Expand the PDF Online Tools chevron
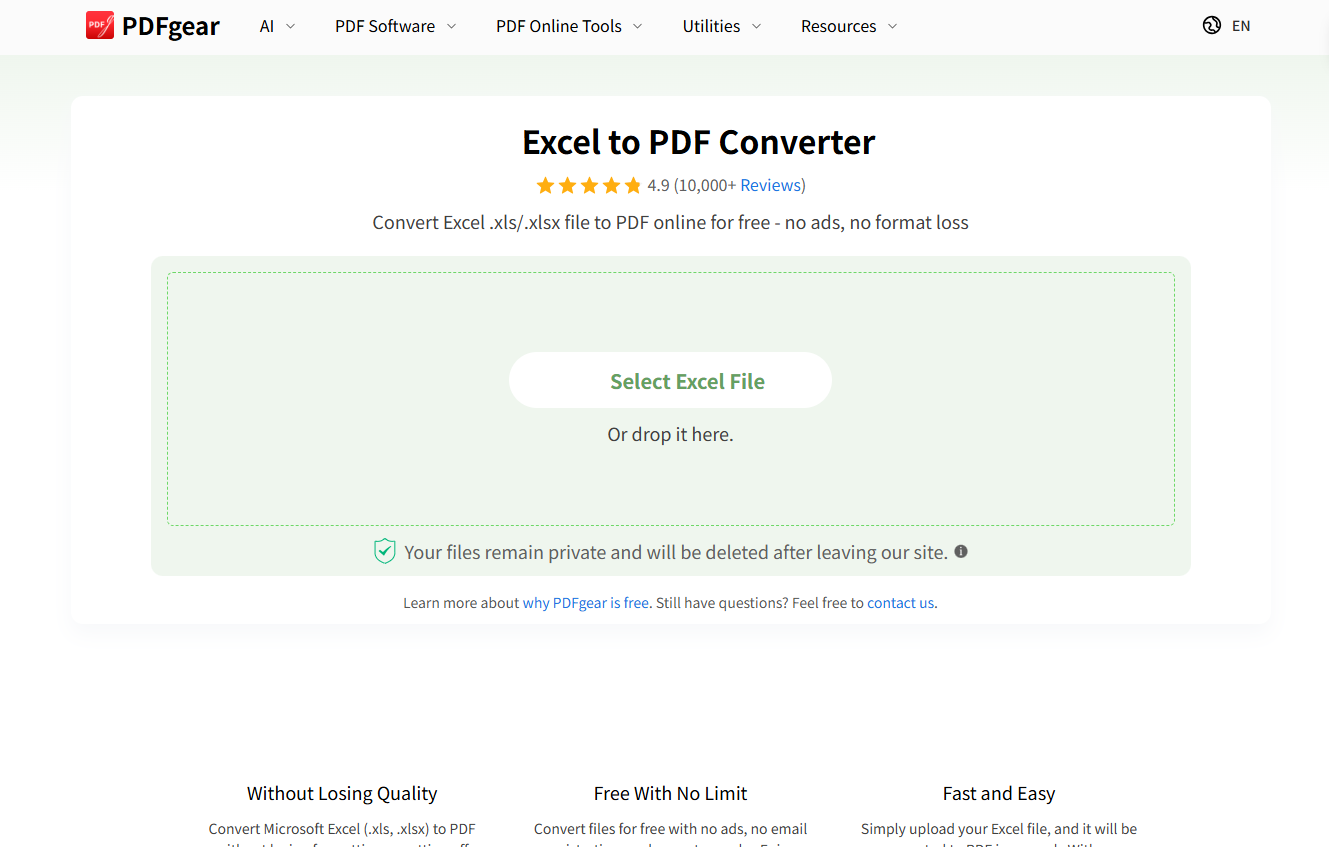The width and height of the screenshot is (1329, 847). coord(638,26)
